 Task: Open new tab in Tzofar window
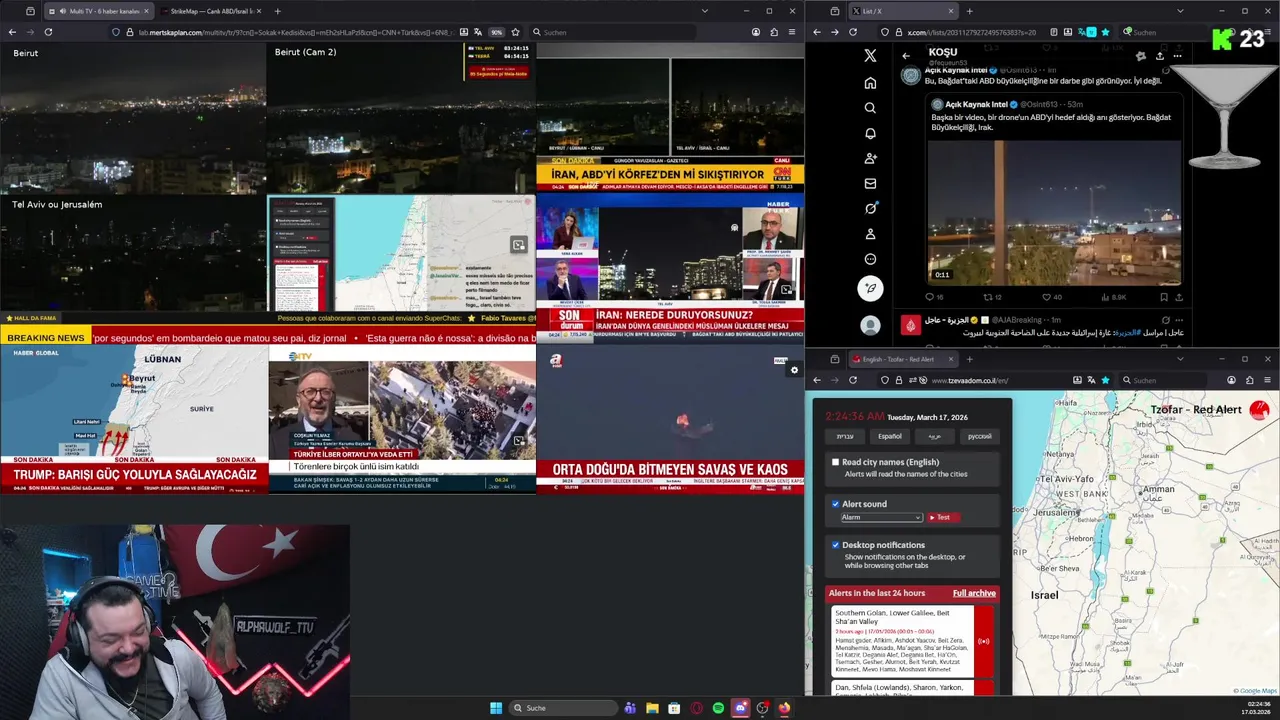click(x=969, y=359)
